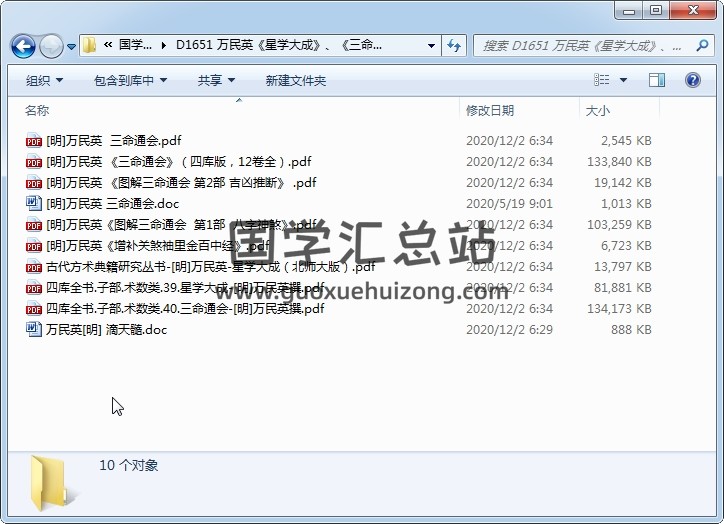Click the D1651 万民英 breadcrumb segment
The image size is (724, 524).
pyautogui.click(x=278, y=45)
